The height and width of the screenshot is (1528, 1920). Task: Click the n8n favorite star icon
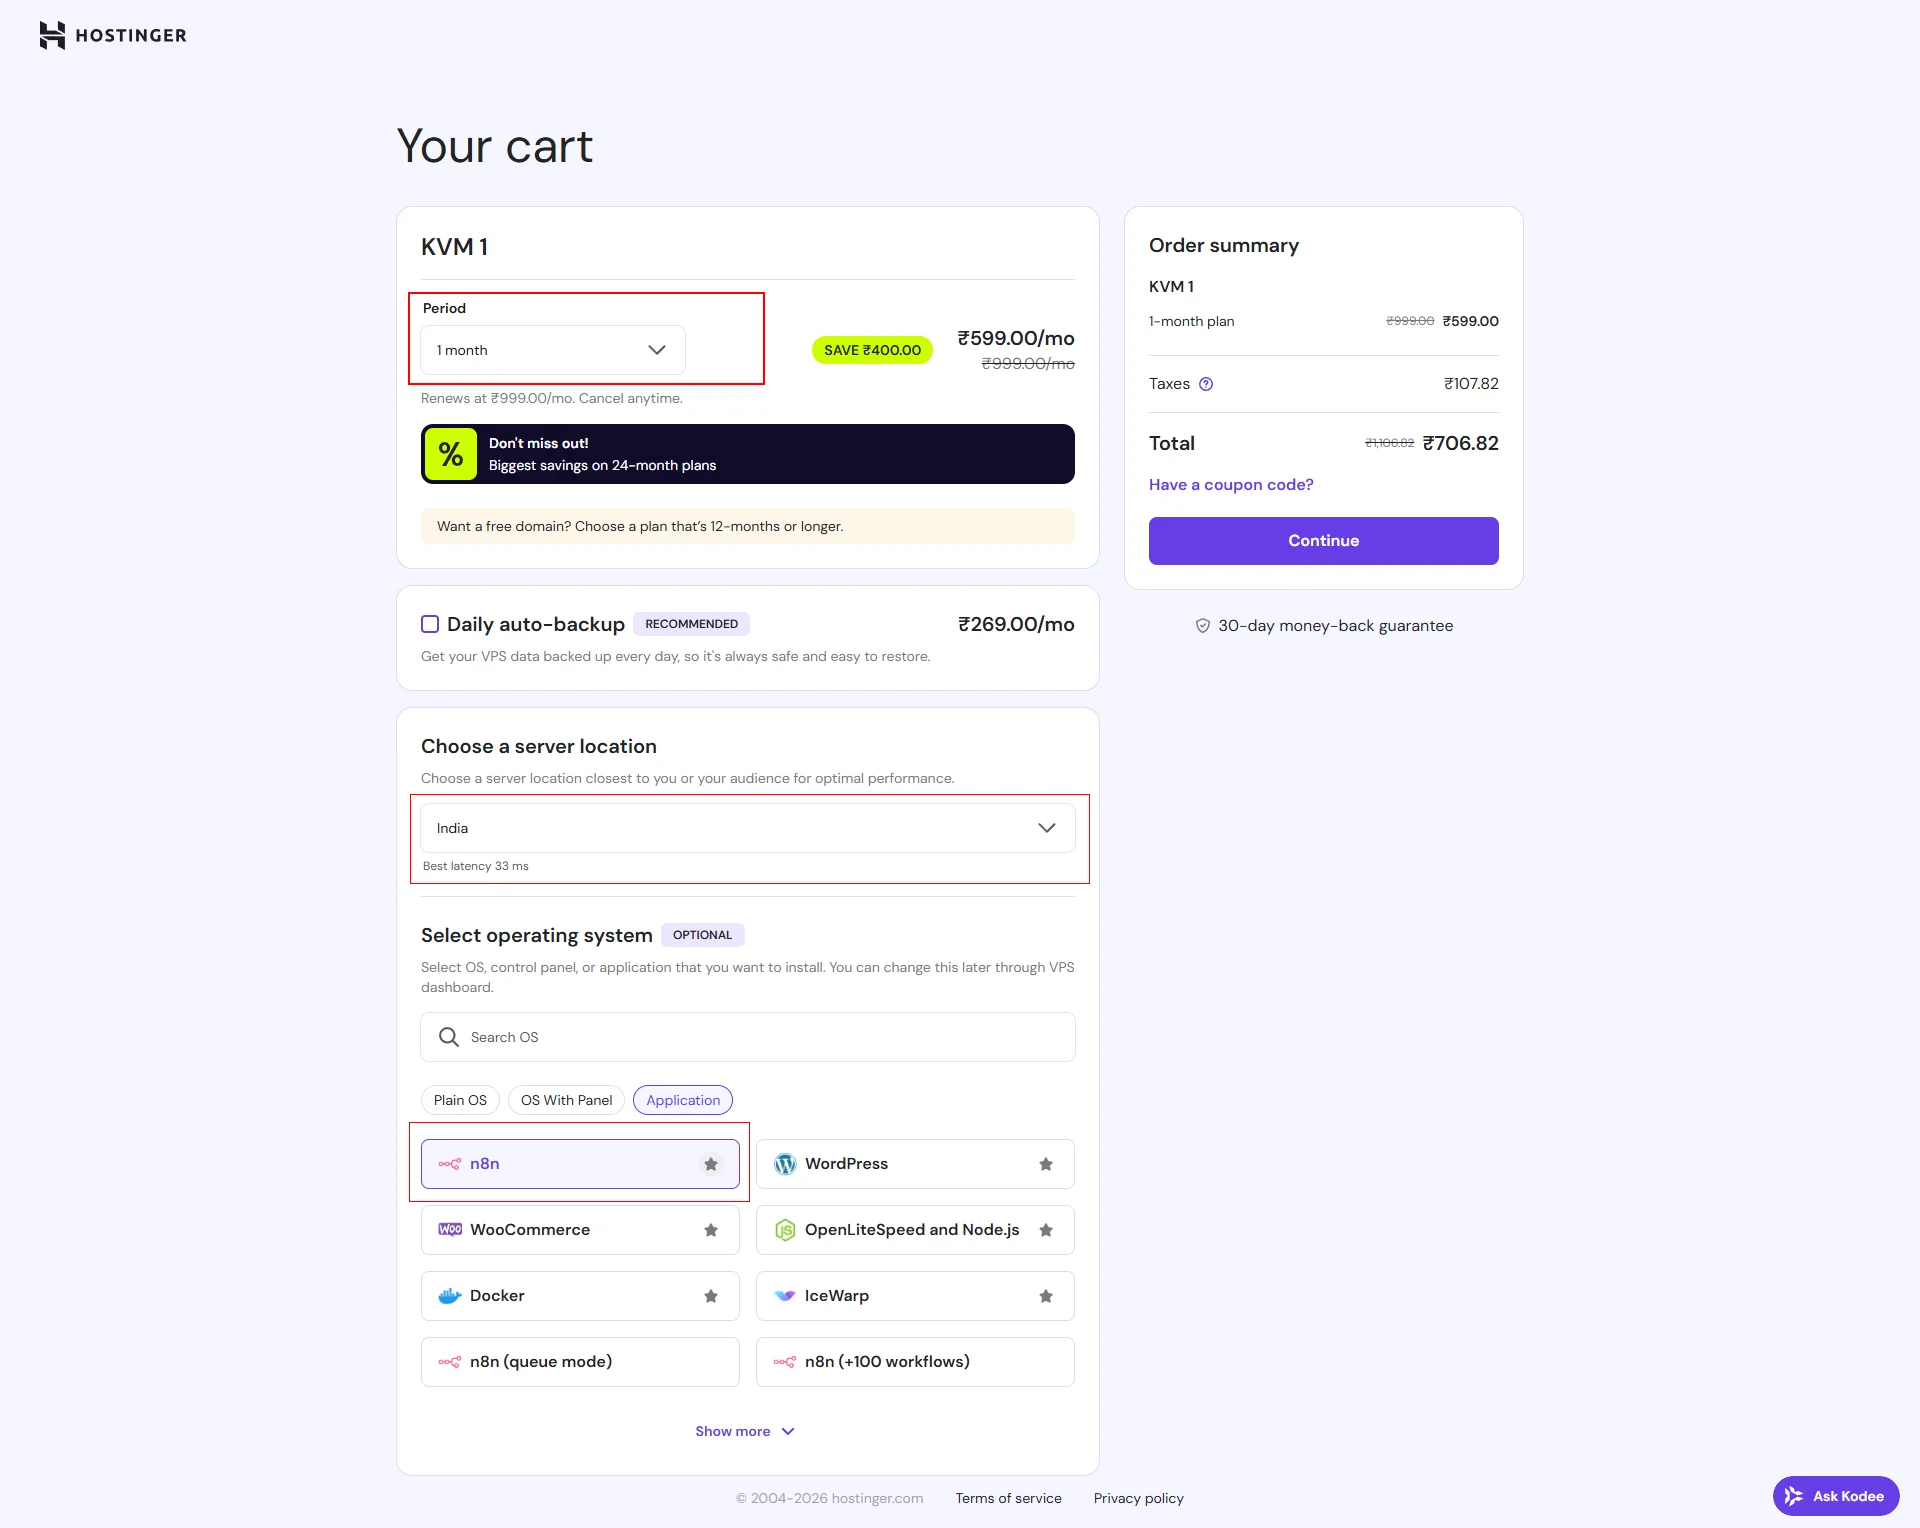click(x=711, y=1164)
